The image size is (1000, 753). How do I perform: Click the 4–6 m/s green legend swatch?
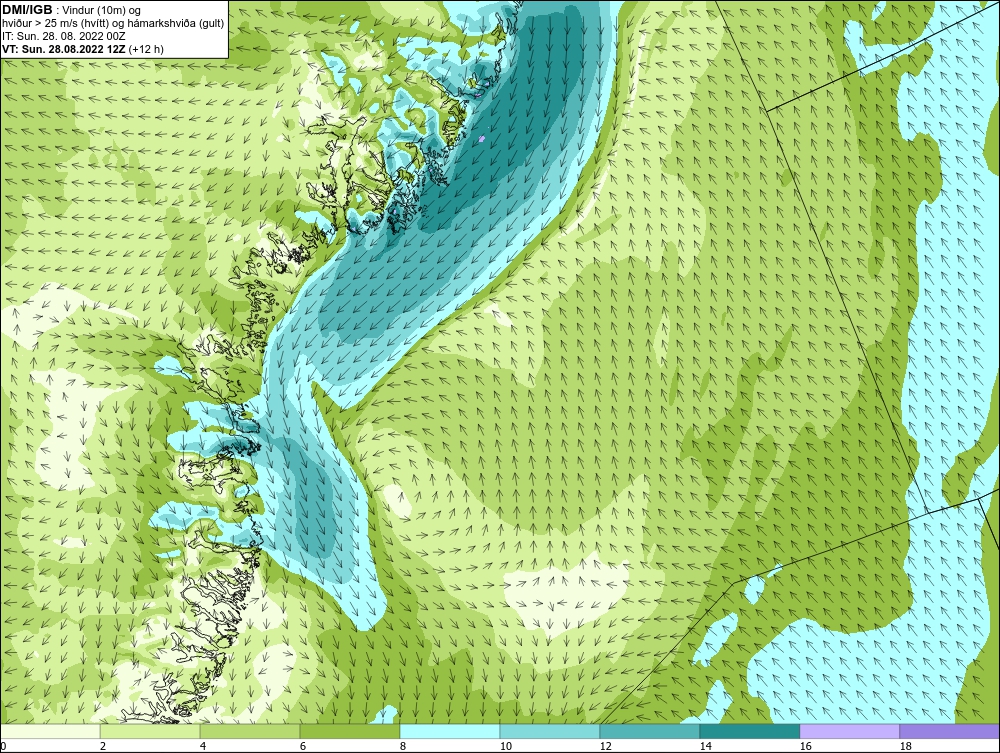point(250,731)
